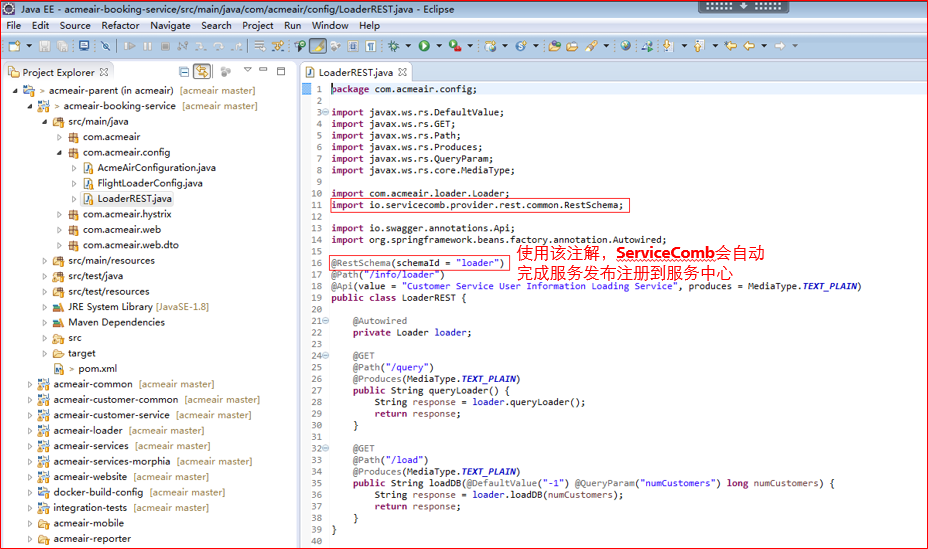Screen dimensions: 928x549
Task: Click the green Run button in toolbar
Action: pos(424,46)
